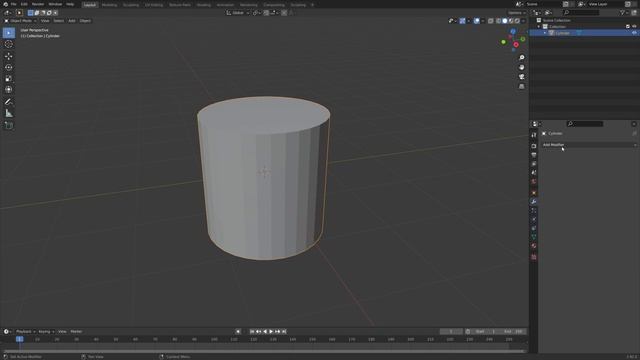Open the View Layer properties tab
This screenshot has width=640, height=360.
tap(534, 164)
